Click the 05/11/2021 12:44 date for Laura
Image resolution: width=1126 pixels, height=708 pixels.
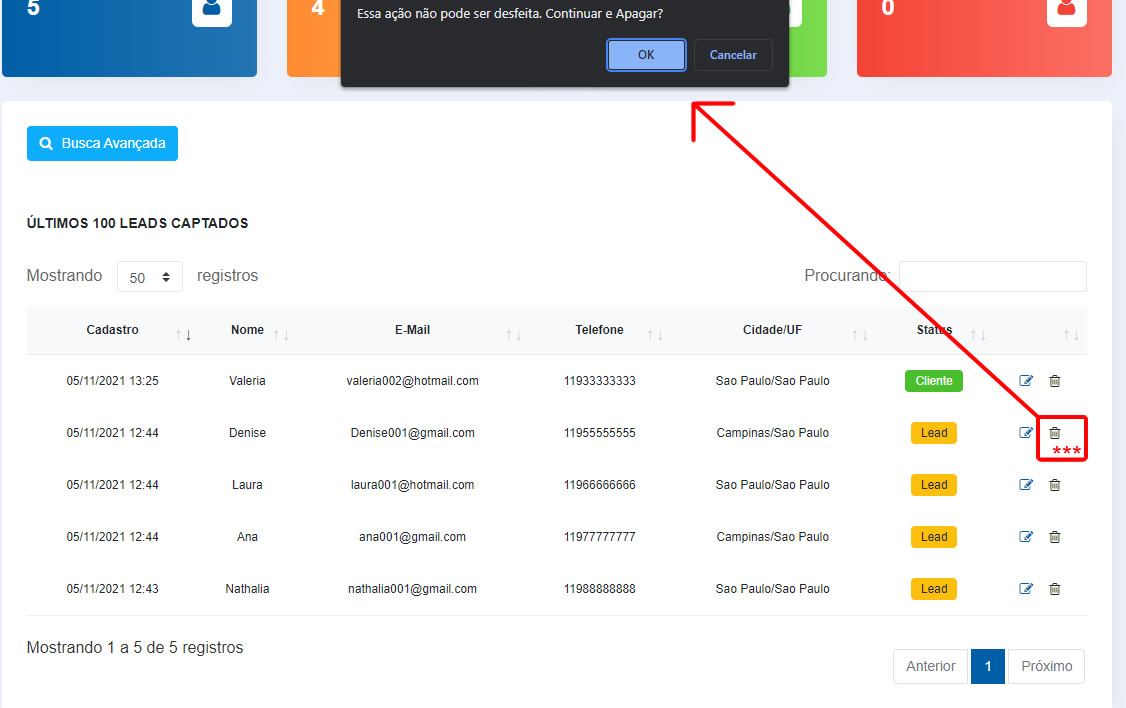tap(113, 485)
